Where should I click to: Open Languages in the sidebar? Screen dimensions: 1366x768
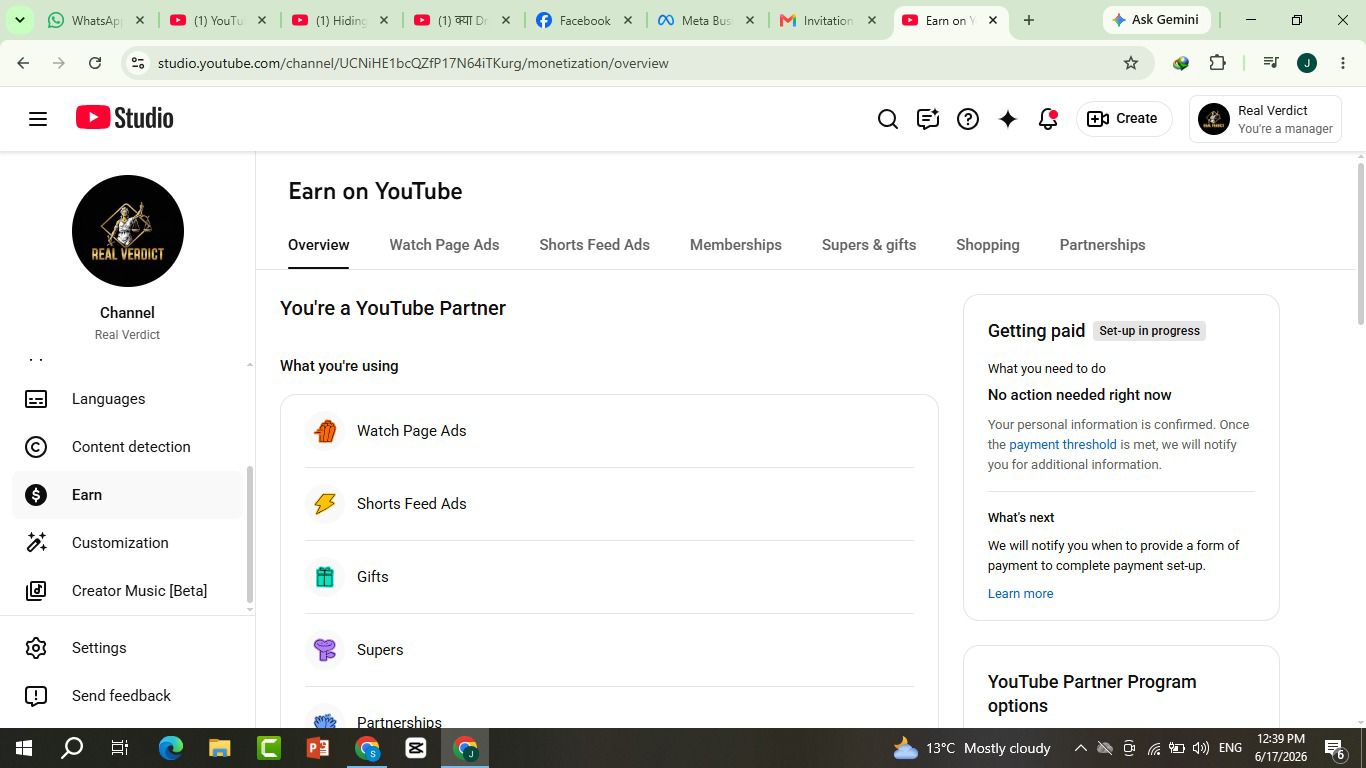coord(128,399)
